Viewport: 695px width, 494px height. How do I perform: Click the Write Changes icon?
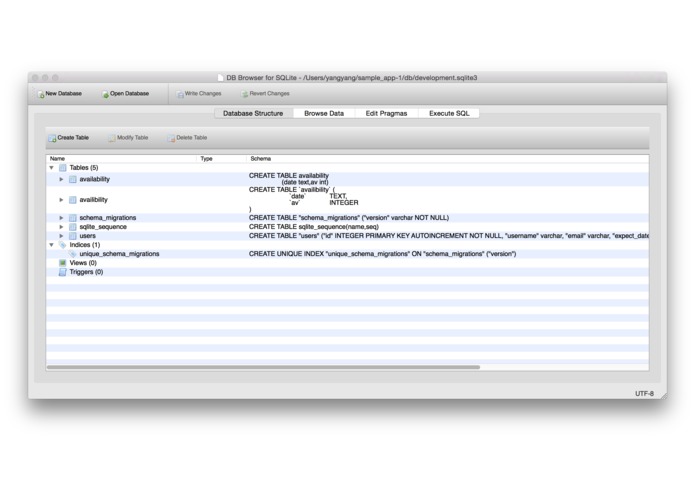tap(180, 94)
